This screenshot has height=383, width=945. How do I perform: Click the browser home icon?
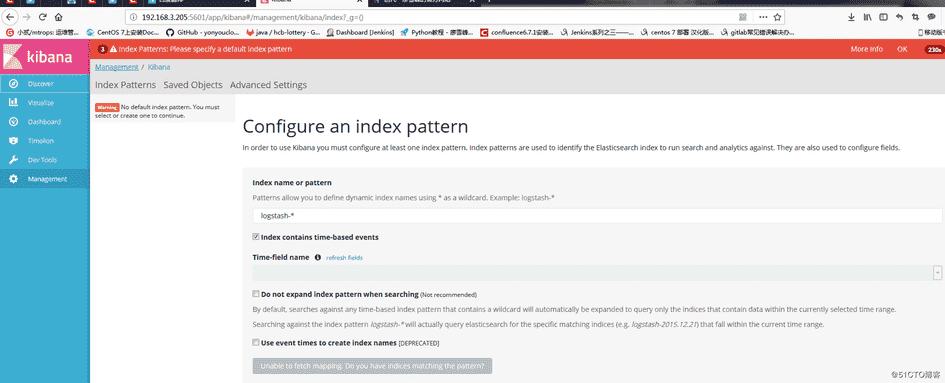(x=58, y=17)
